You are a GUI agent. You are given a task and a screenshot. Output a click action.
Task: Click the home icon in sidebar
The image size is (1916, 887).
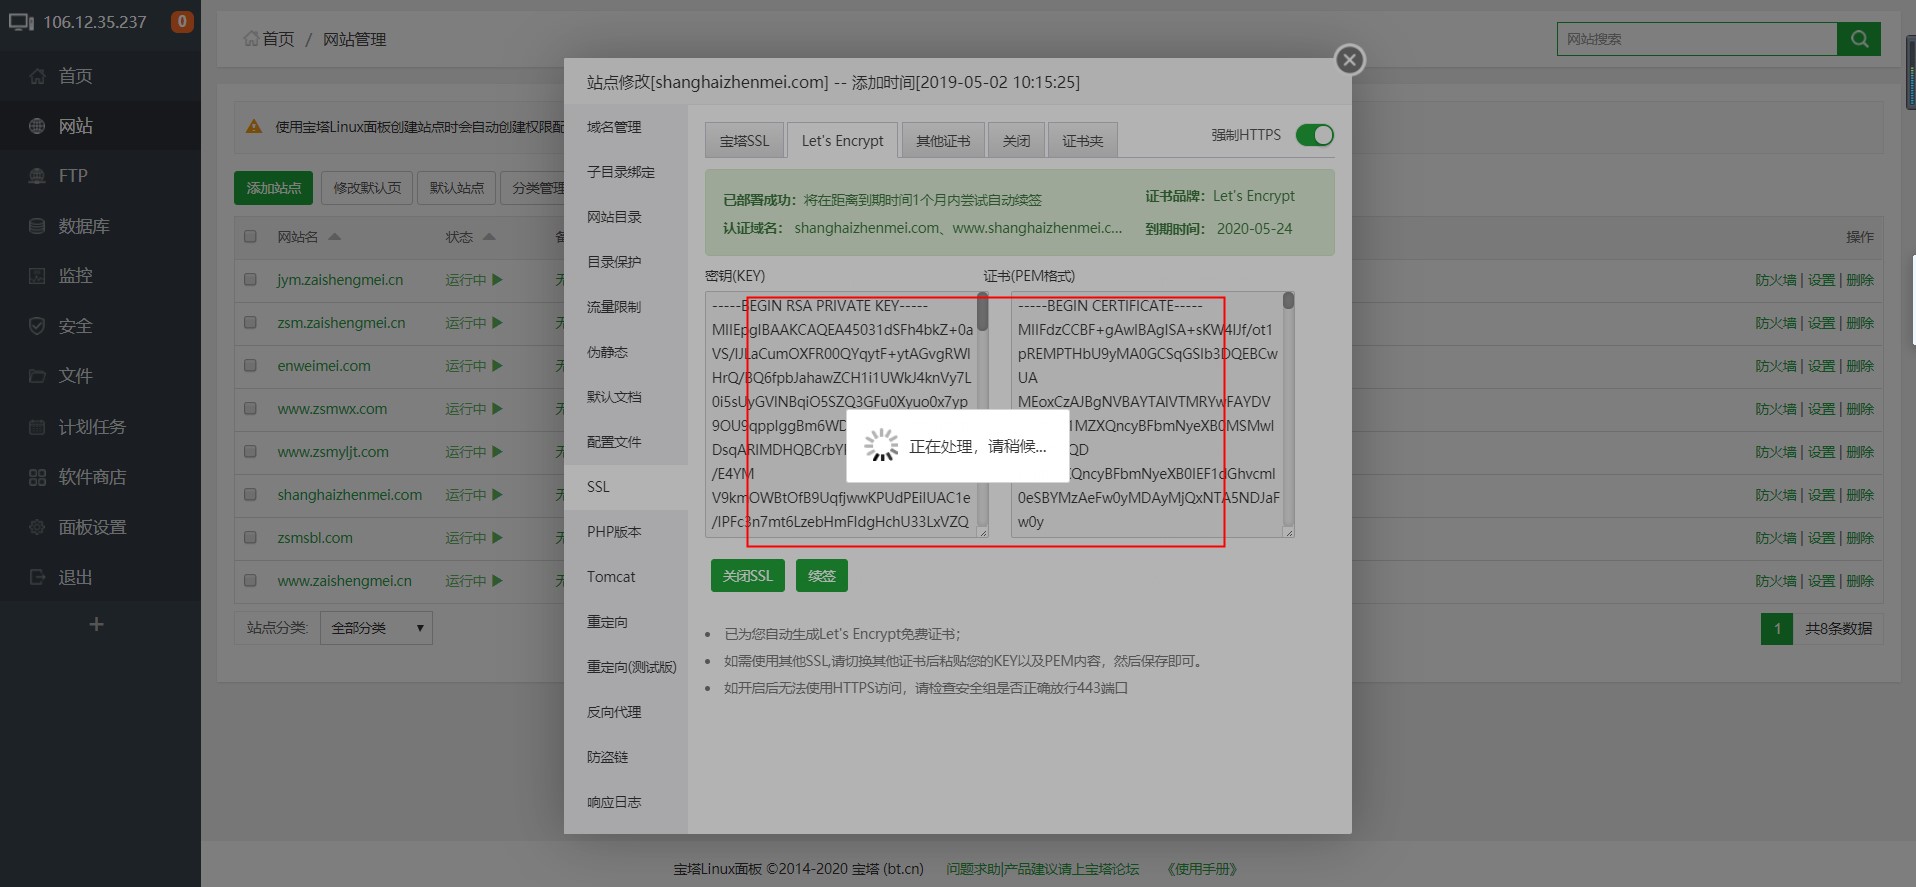(37, 76)
